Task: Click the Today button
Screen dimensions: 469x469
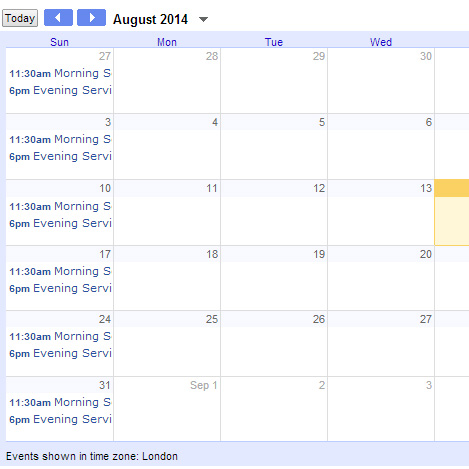Action: tap(20, 18)
